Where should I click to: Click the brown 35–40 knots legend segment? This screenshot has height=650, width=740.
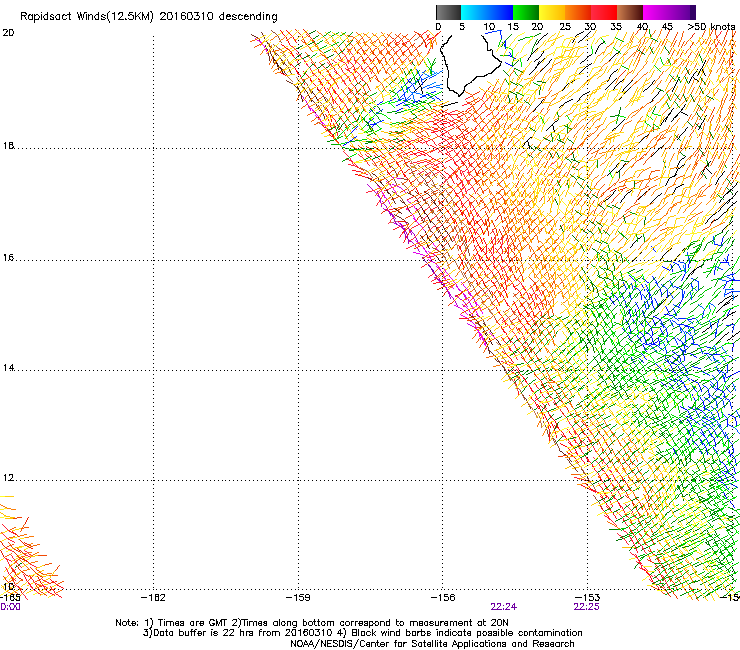(x=630, y=12)
